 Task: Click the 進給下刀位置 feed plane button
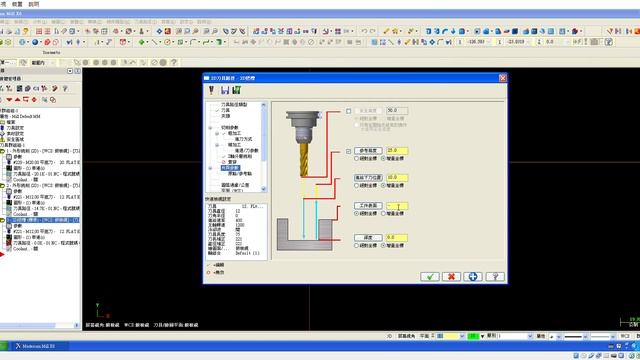click(368, 178)
